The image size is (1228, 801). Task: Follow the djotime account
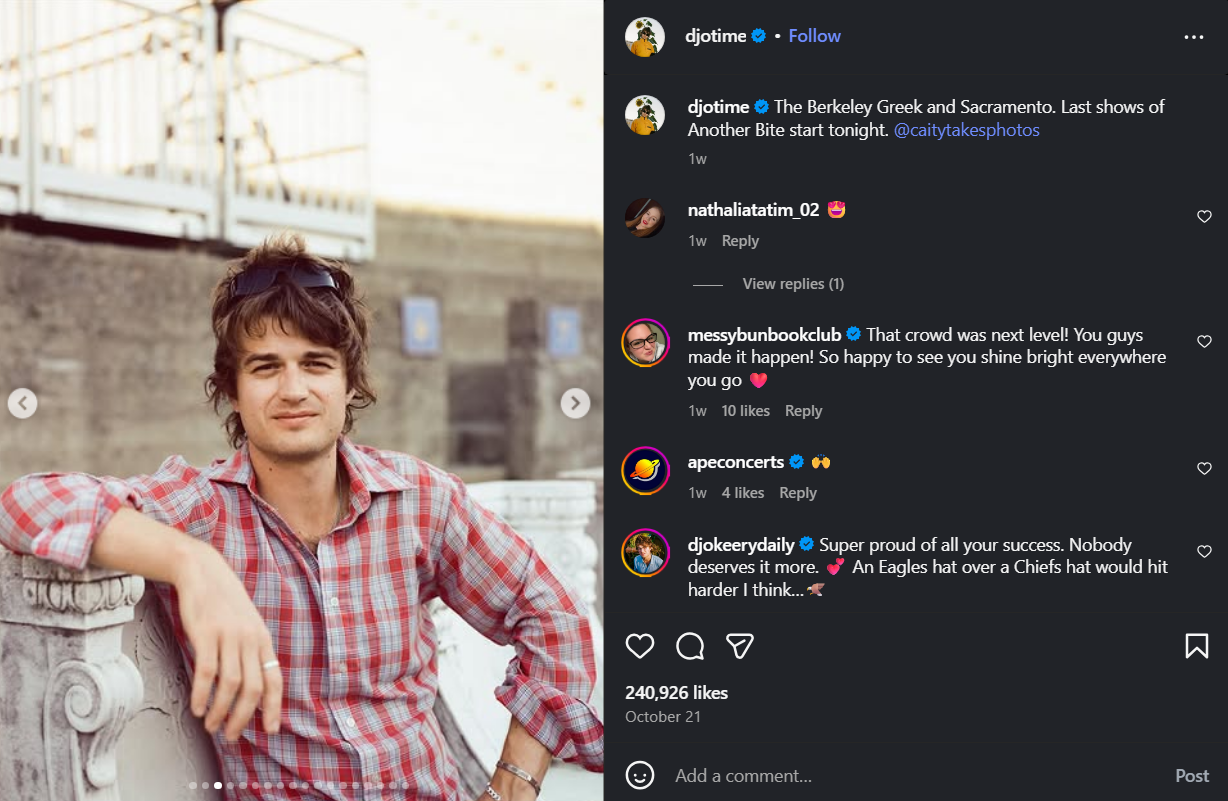pyautogui.click(x=814, y=36)
